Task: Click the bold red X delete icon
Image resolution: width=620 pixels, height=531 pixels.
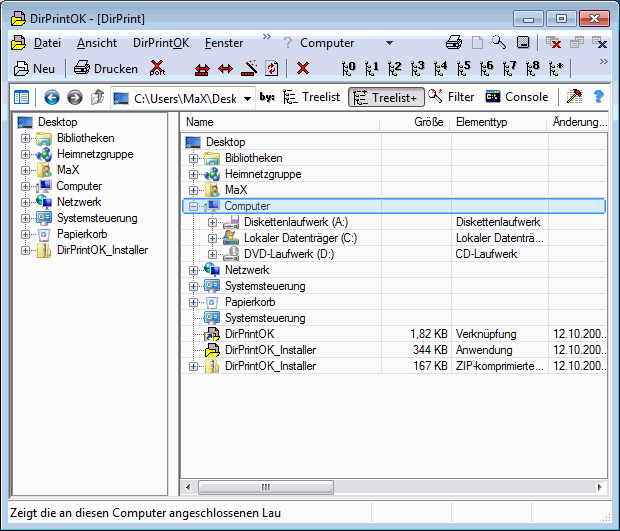Action: pos(303,68)
